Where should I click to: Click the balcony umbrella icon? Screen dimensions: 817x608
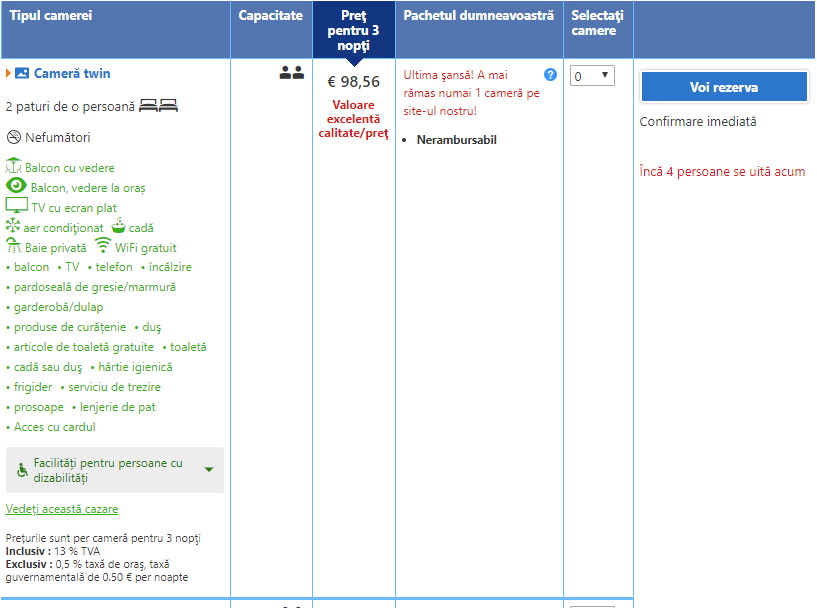[14, 167]
